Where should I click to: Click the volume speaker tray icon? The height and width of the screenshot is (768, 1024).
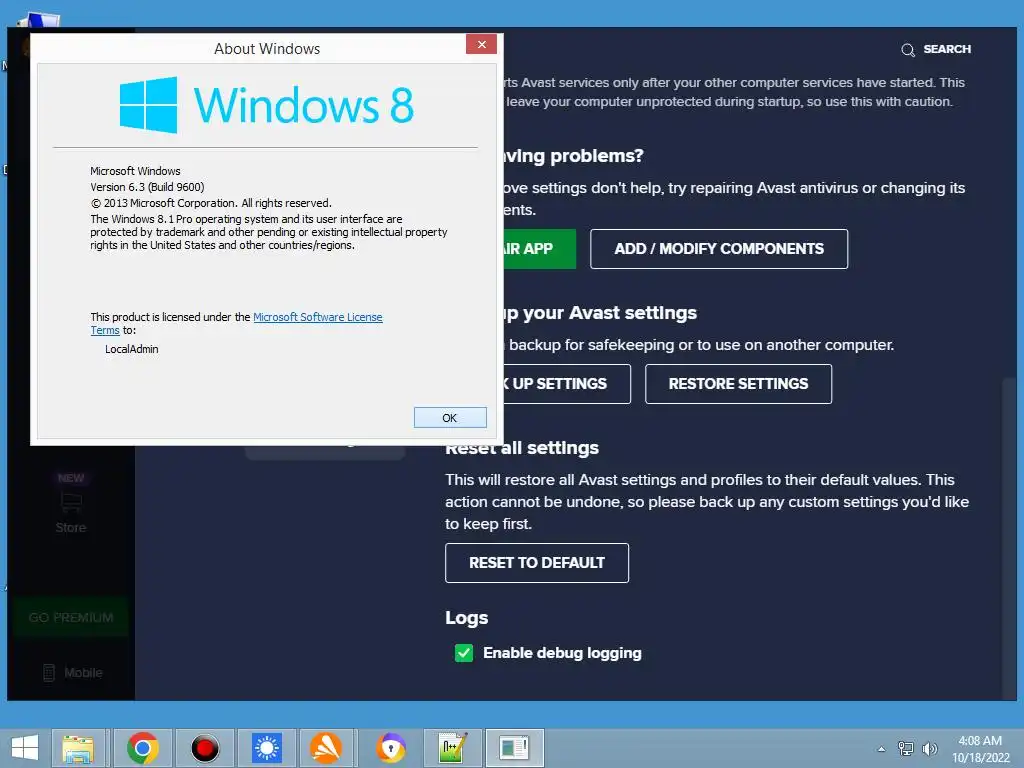click(929, 749)
